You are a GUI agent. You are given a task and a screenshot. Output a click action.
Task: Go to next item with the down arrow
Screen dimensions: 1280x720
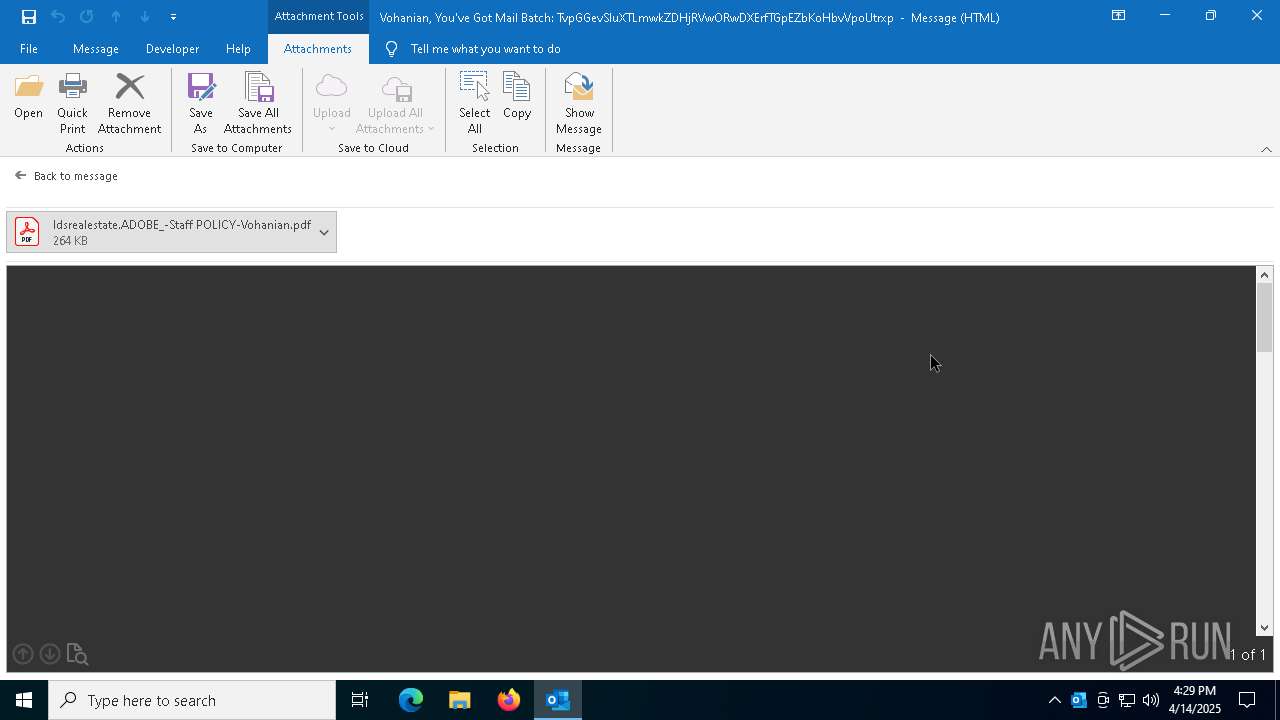click(x=145, y=16)
